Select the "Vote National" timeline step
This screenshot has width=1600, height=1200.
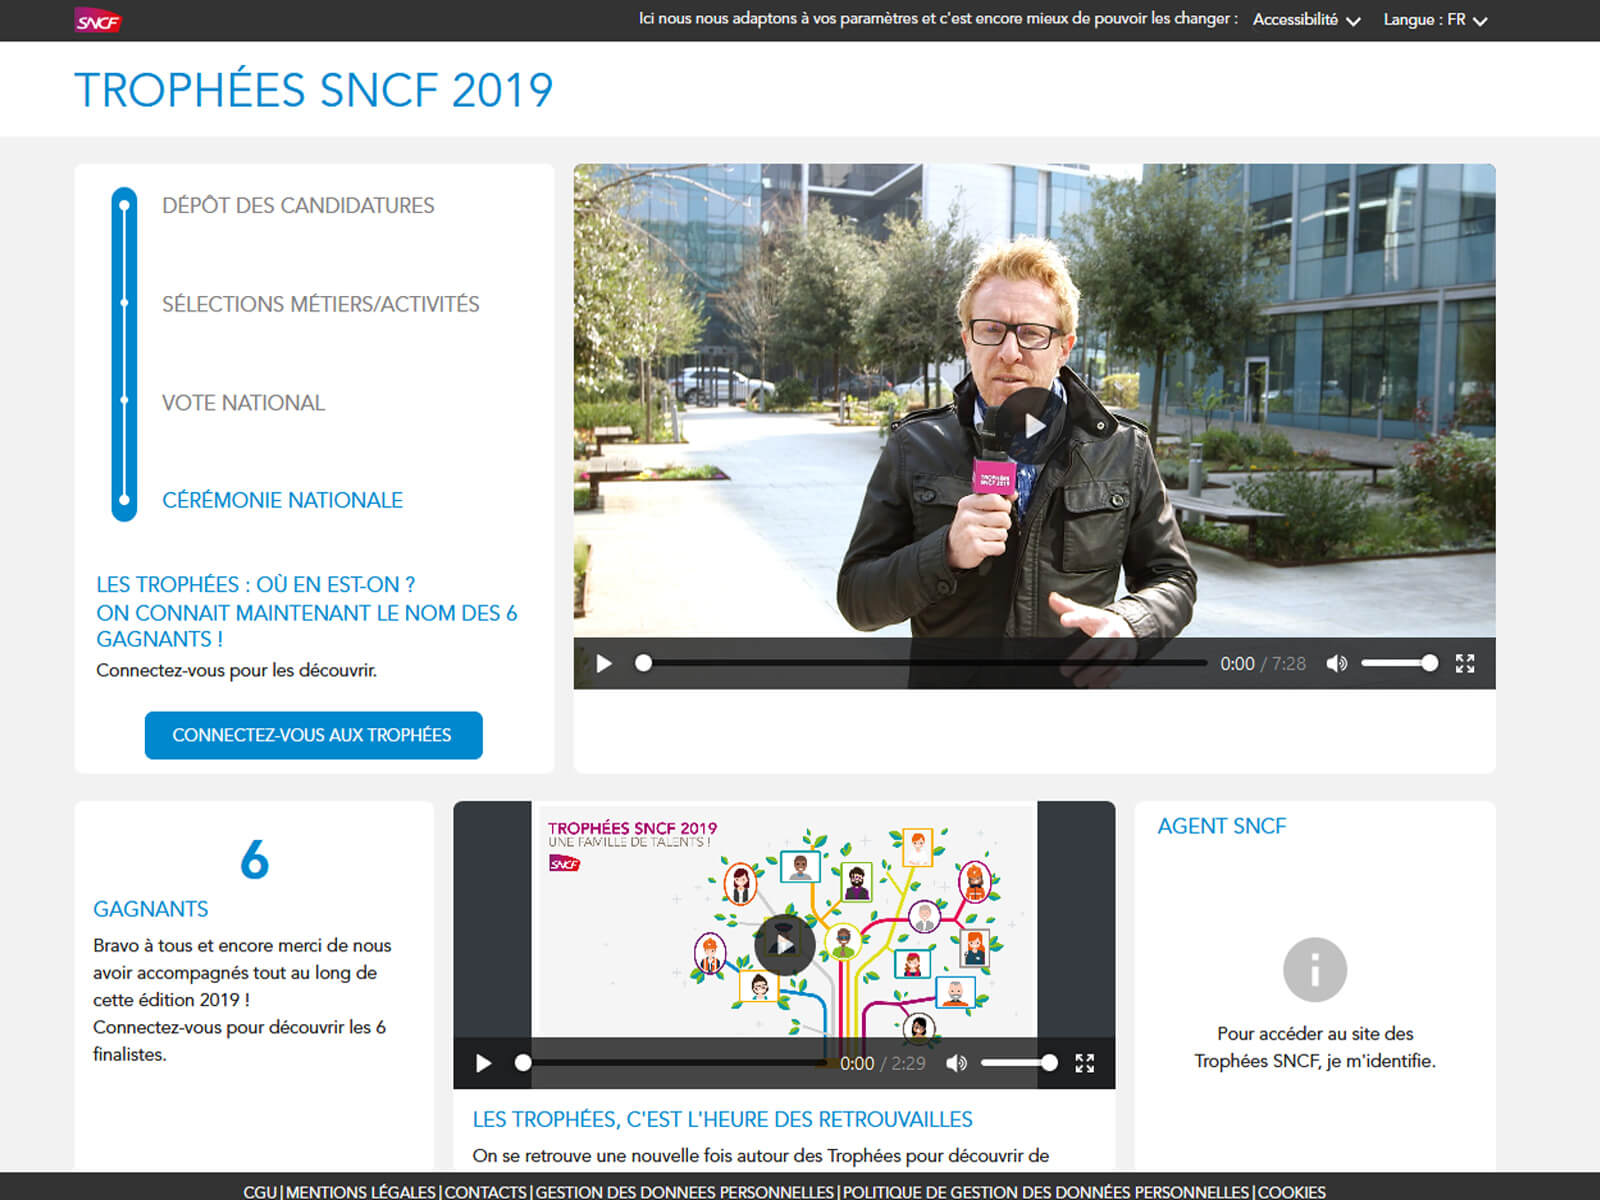[x=242, y=403]
